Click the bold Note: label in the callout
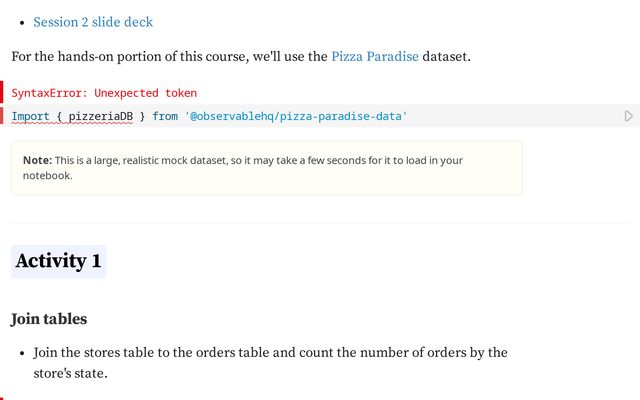 point(37,160)
